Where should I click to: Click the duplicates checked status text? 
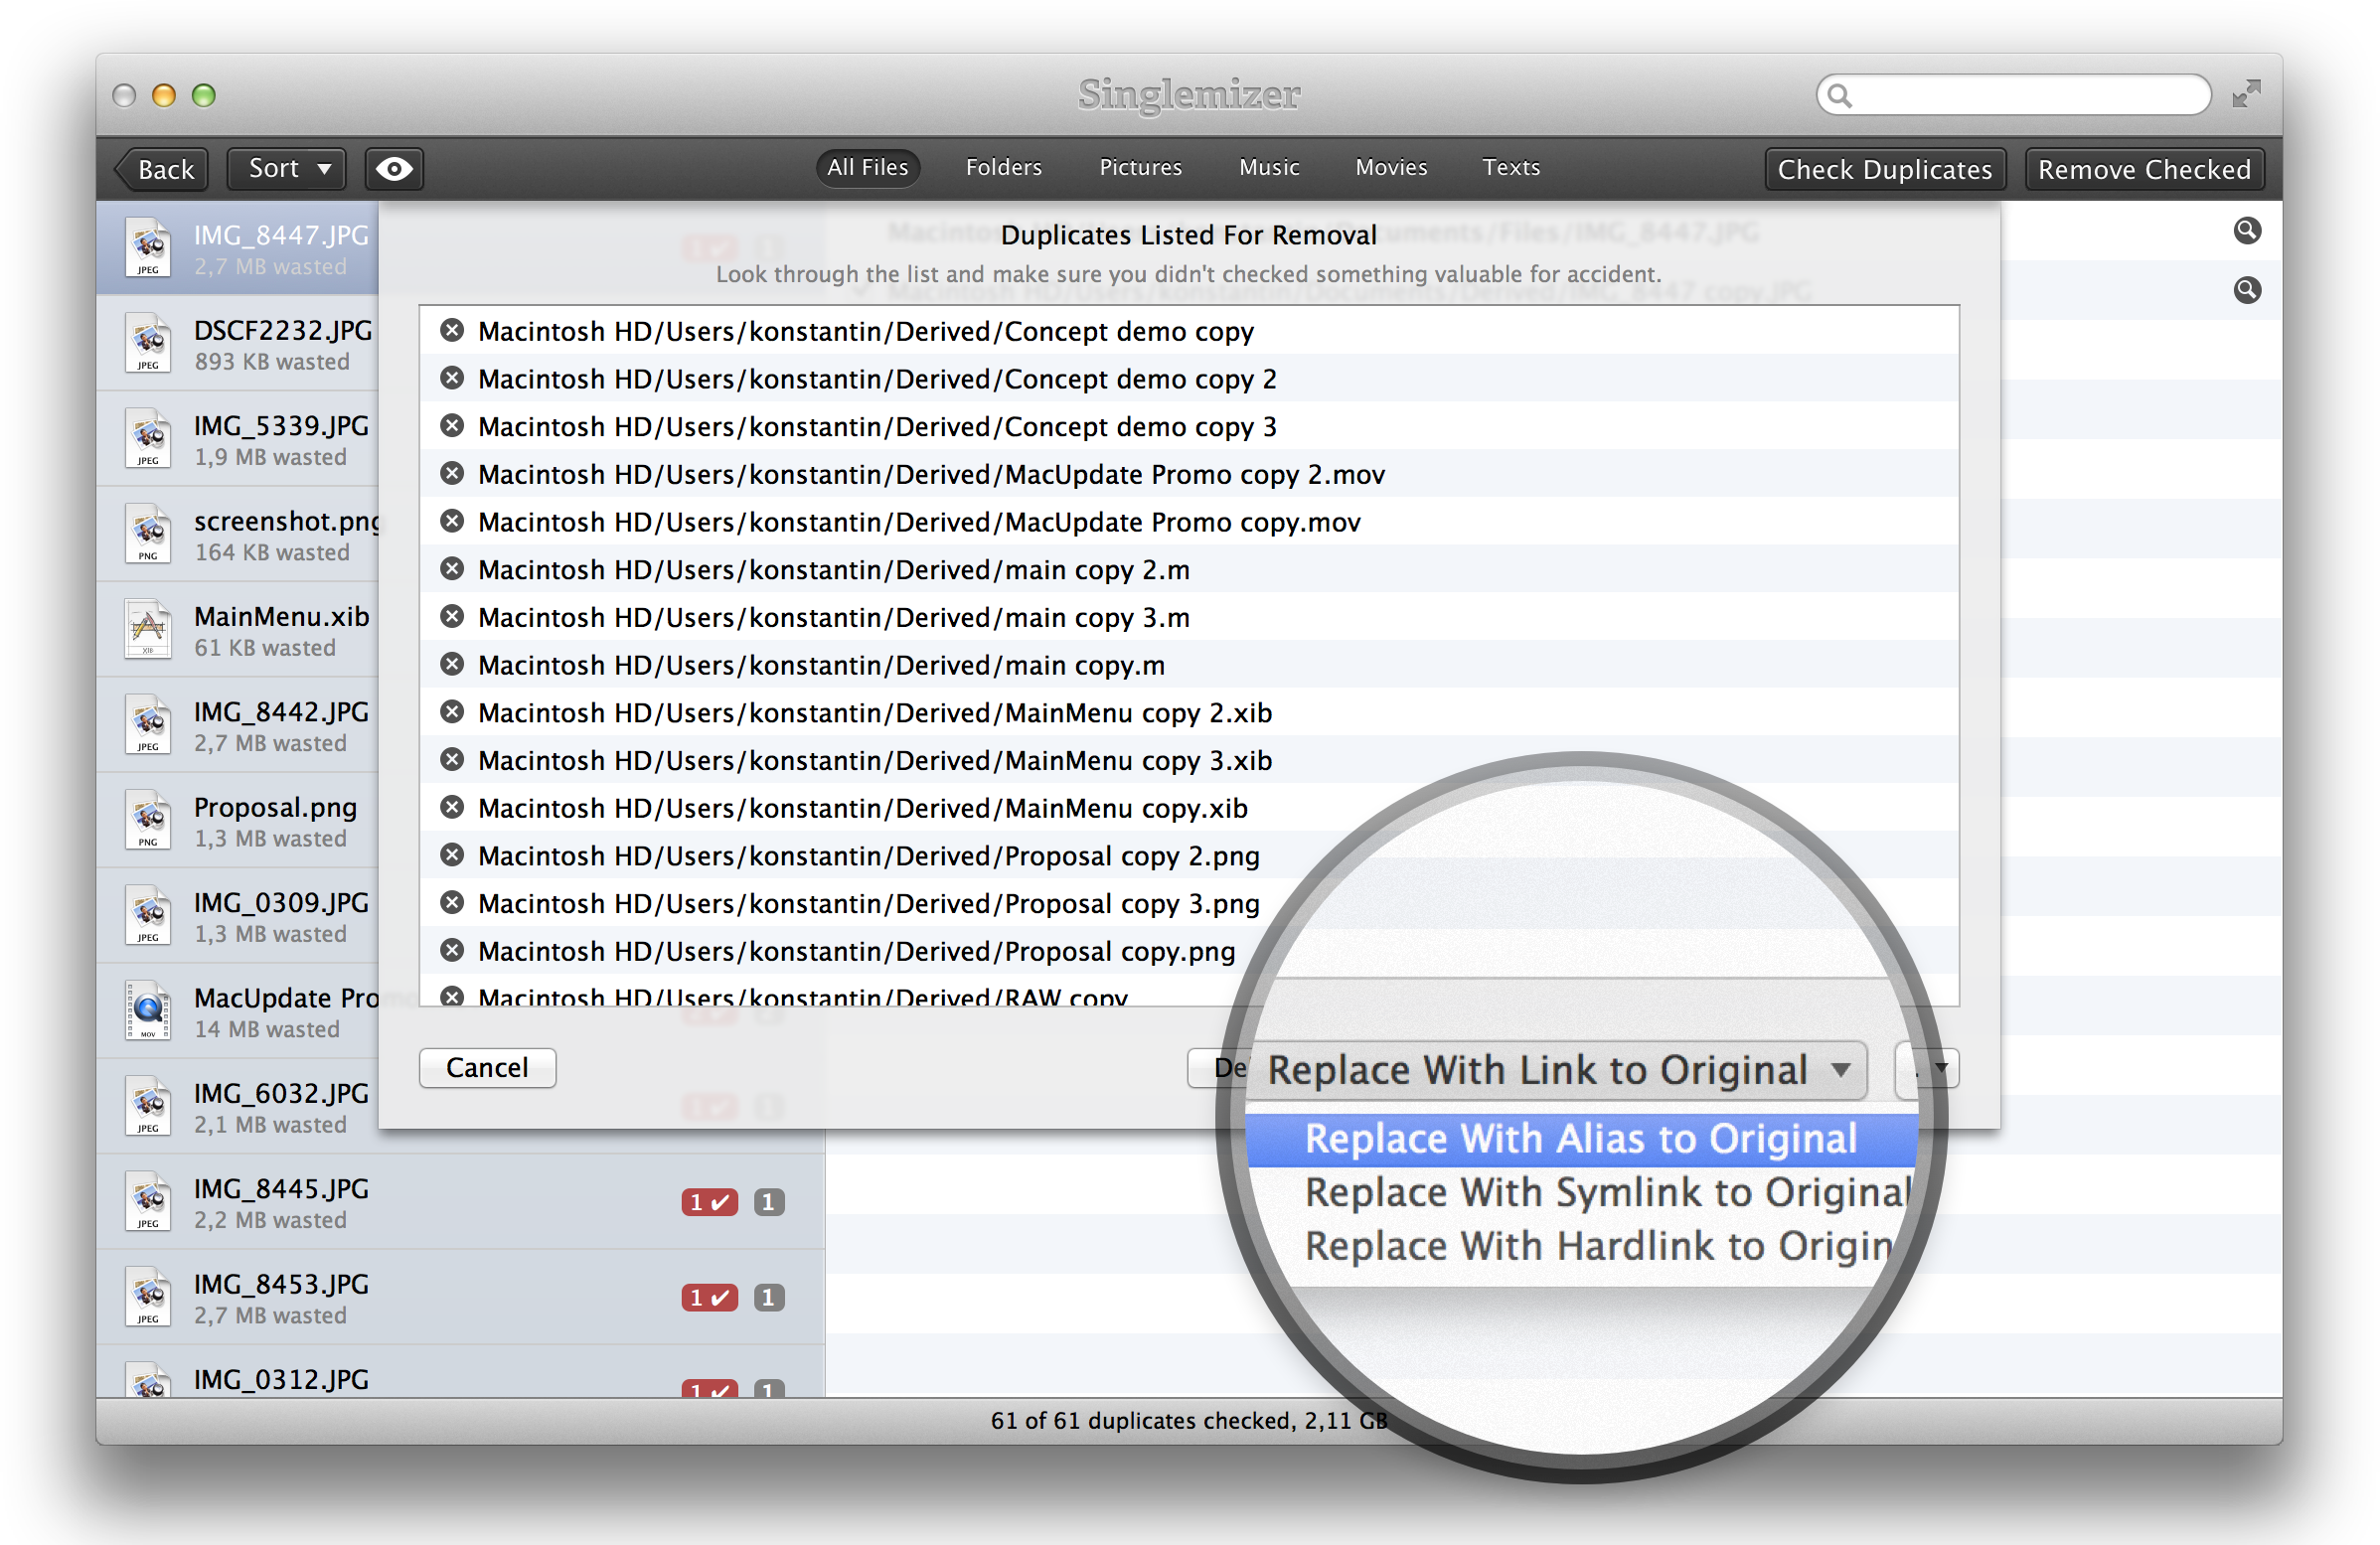click(x=1188, y=1421)
